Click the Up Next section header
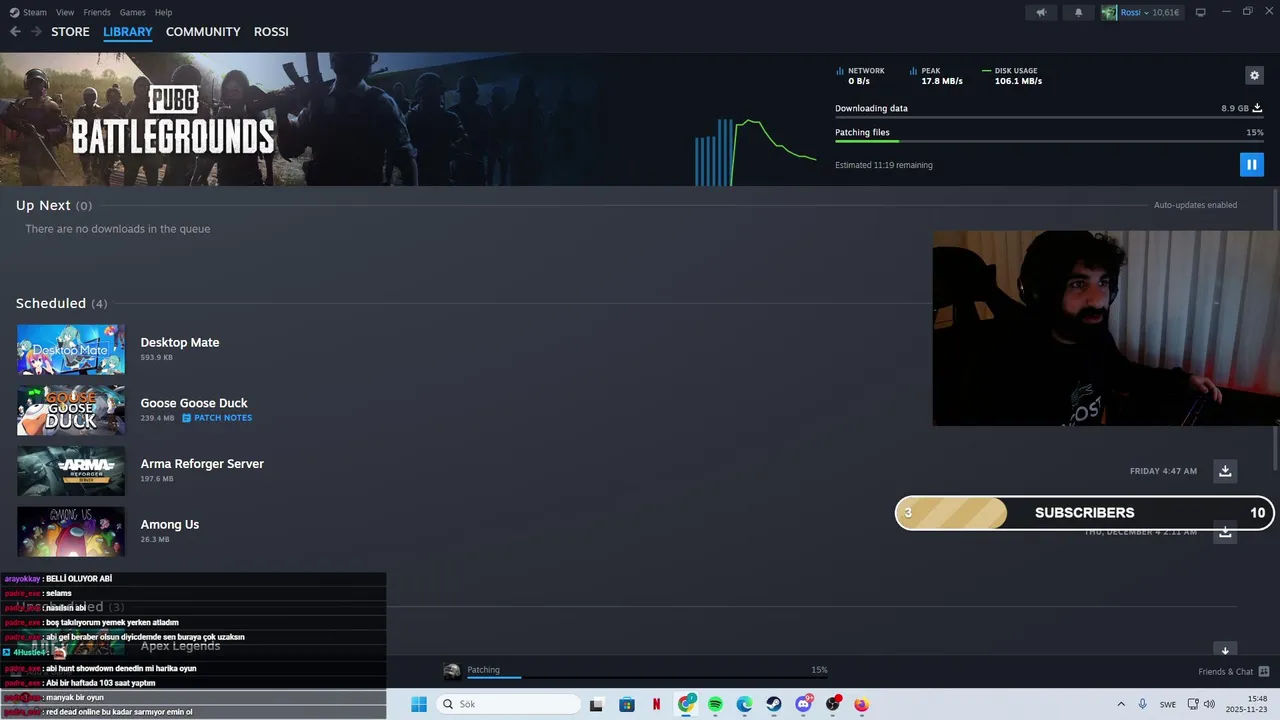This screenshot has height=720, width=1280. point(54,205)
